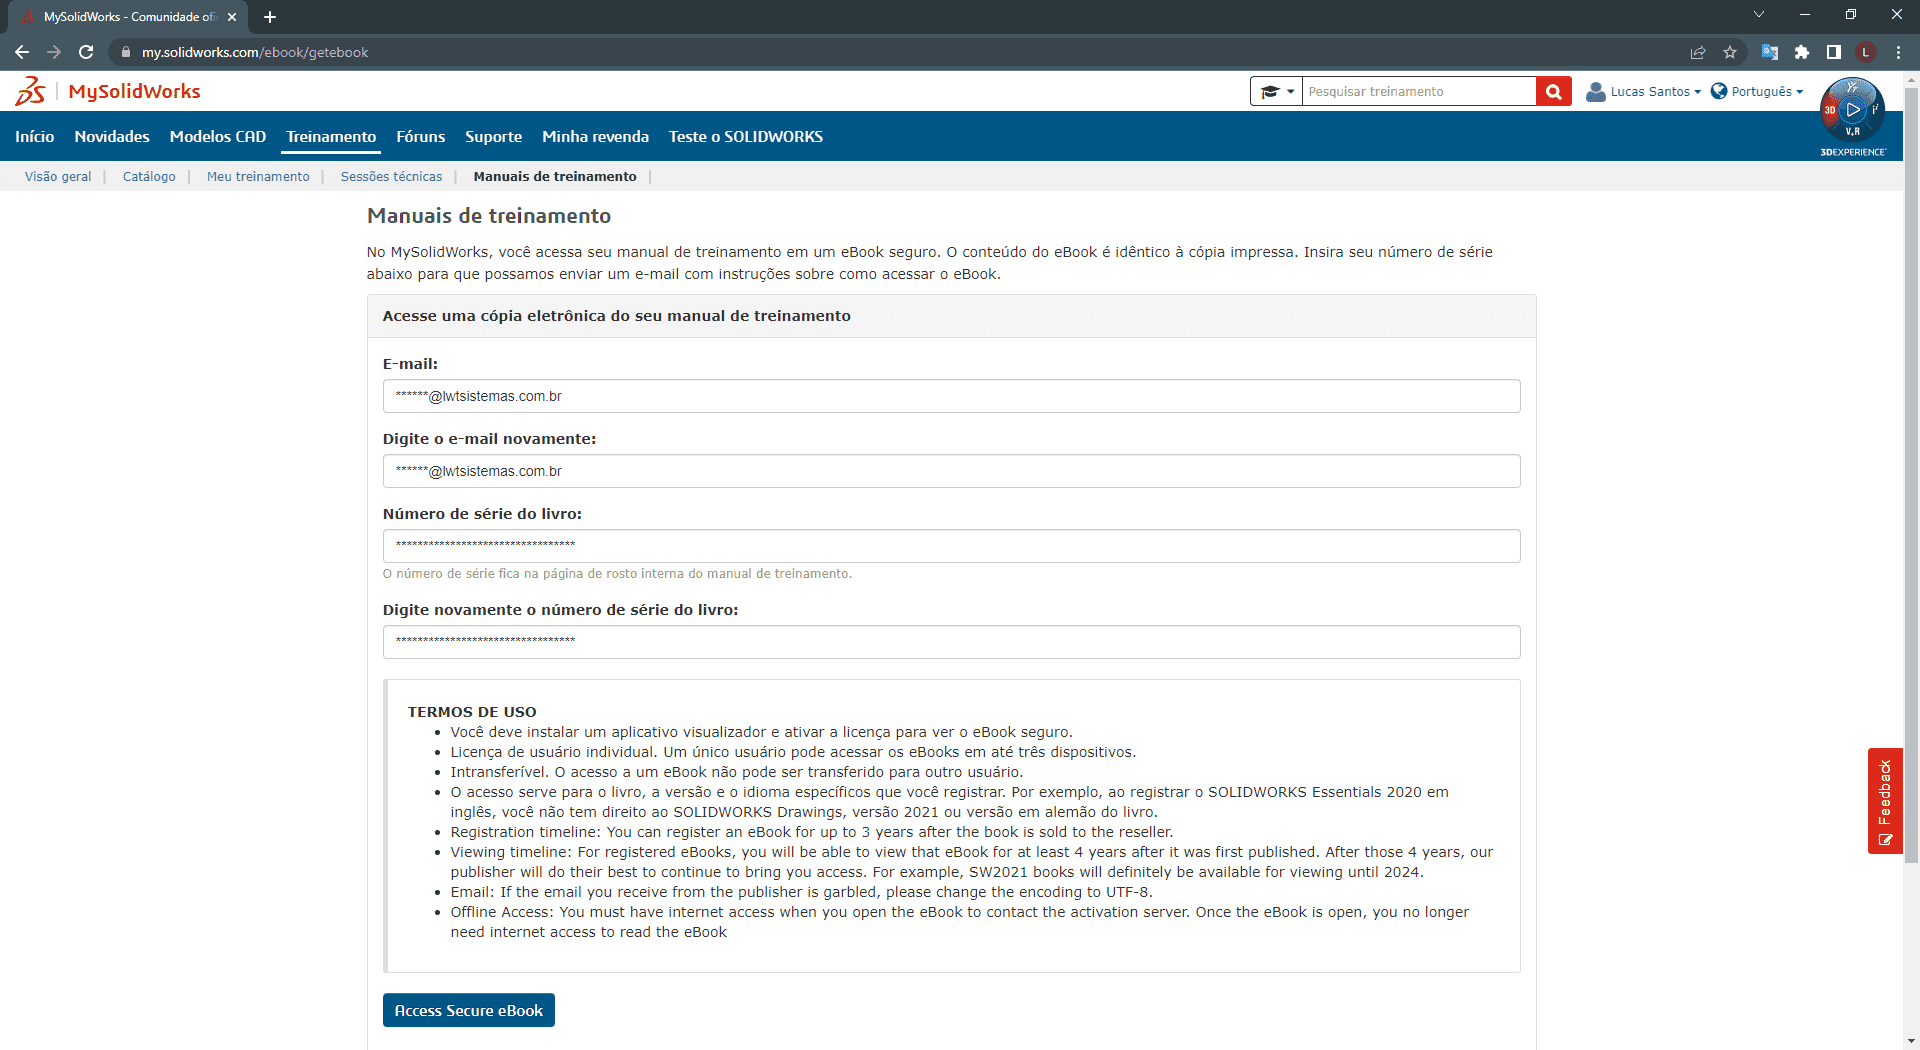Open Teste o SOLIDWORKS menu item
The width and height of the screenshot is (1920, 1050).
coord(746,136)
